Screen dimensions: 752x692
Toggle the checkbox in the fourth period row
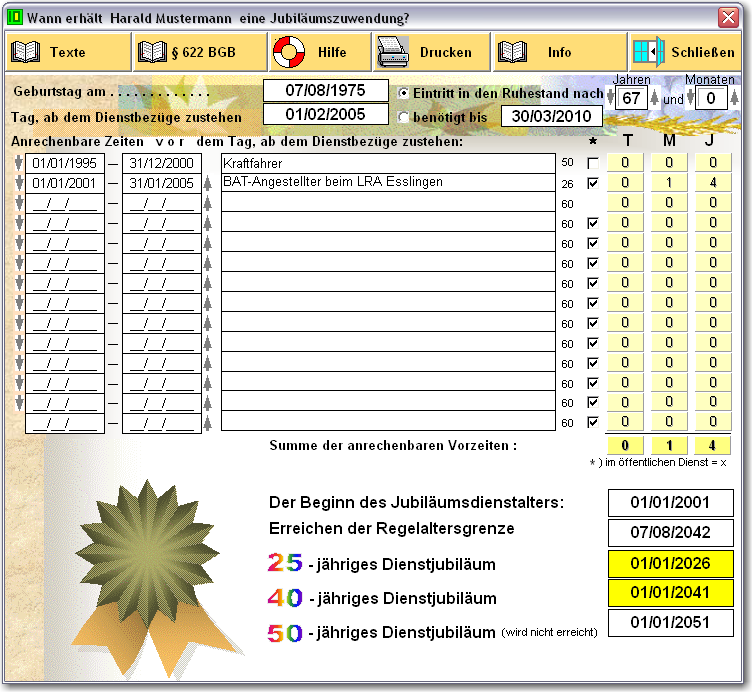pos(593,223)
